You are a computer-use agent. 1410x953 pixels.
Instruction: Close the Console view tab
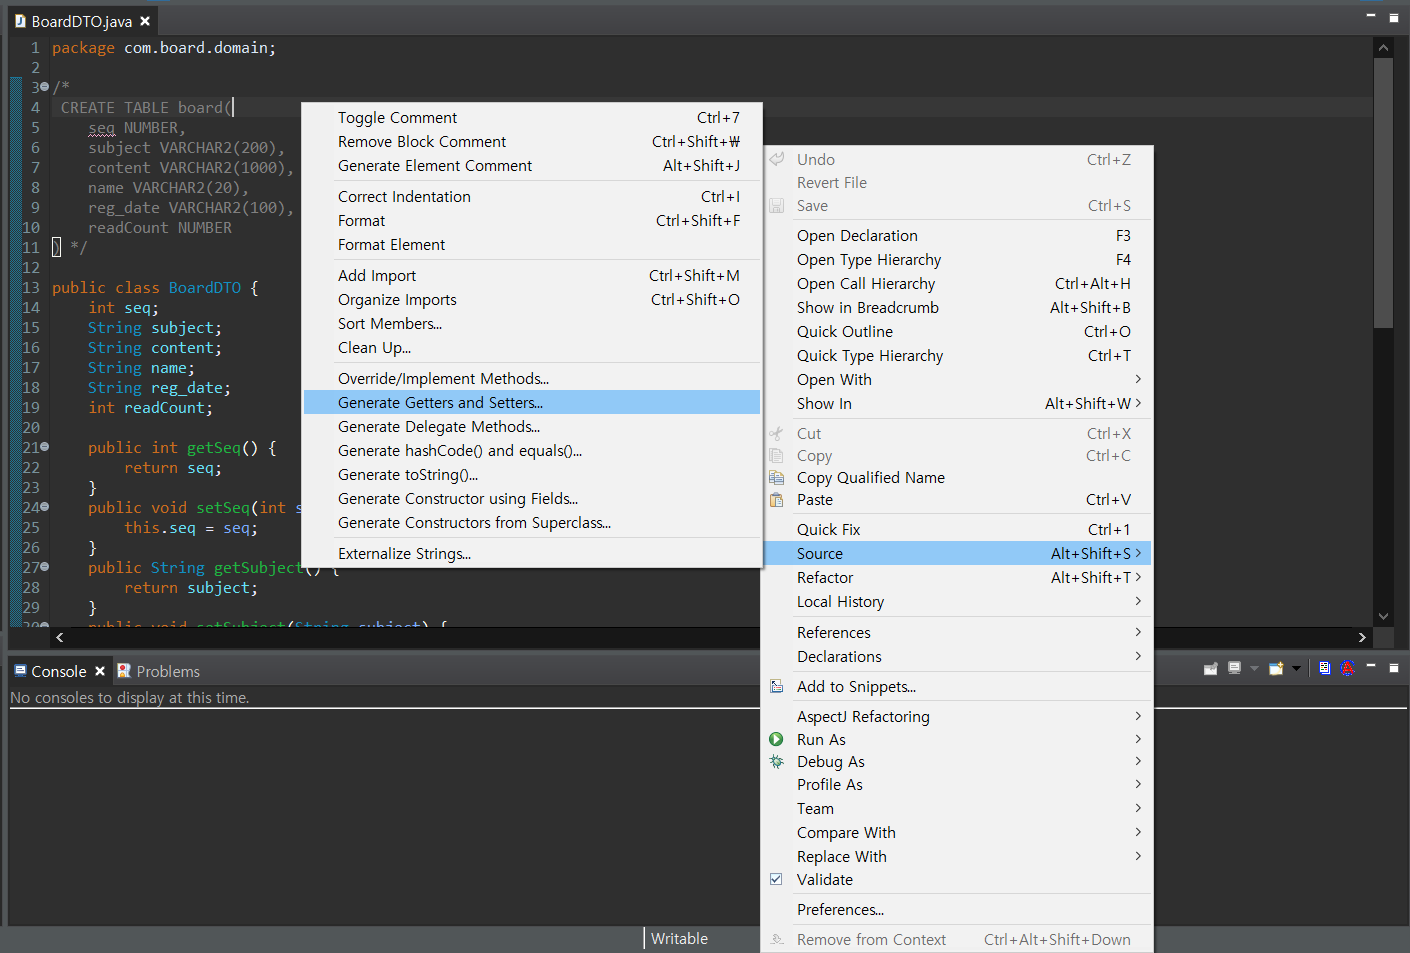100,671
